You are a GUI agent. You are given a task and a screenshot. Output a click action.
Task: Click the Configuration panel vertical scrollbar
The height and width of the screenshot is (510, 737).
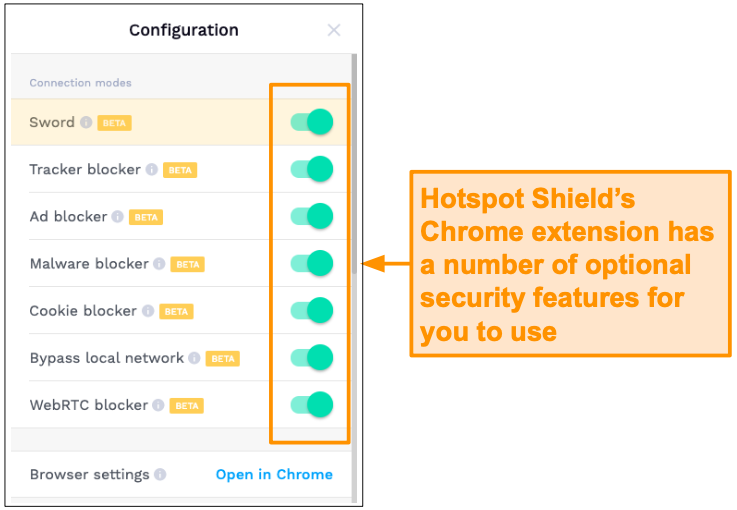pos(354,164)
